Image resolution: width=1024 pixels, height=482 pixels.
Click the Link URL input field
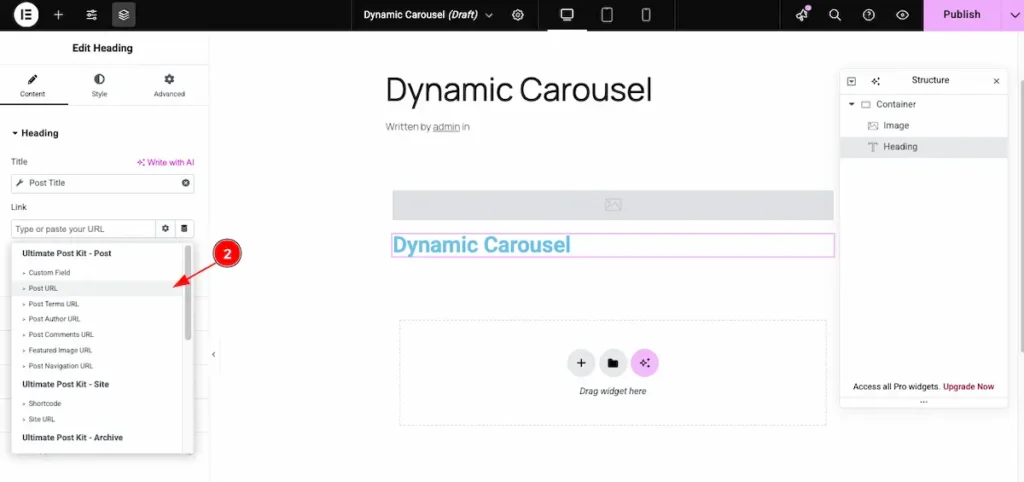point(83,229)
